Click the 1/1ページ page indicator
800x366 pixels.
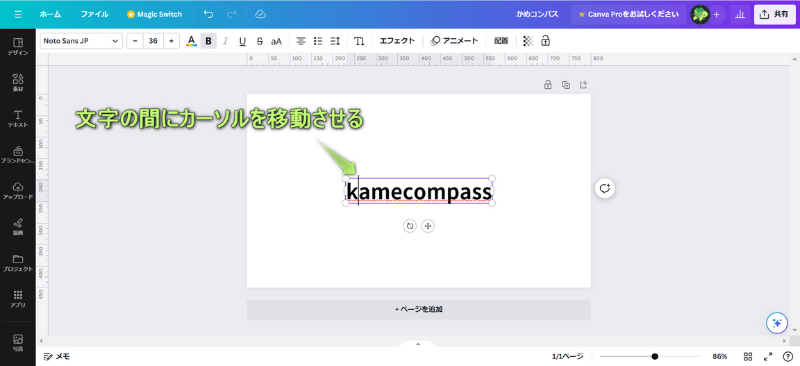coord(567,356)
